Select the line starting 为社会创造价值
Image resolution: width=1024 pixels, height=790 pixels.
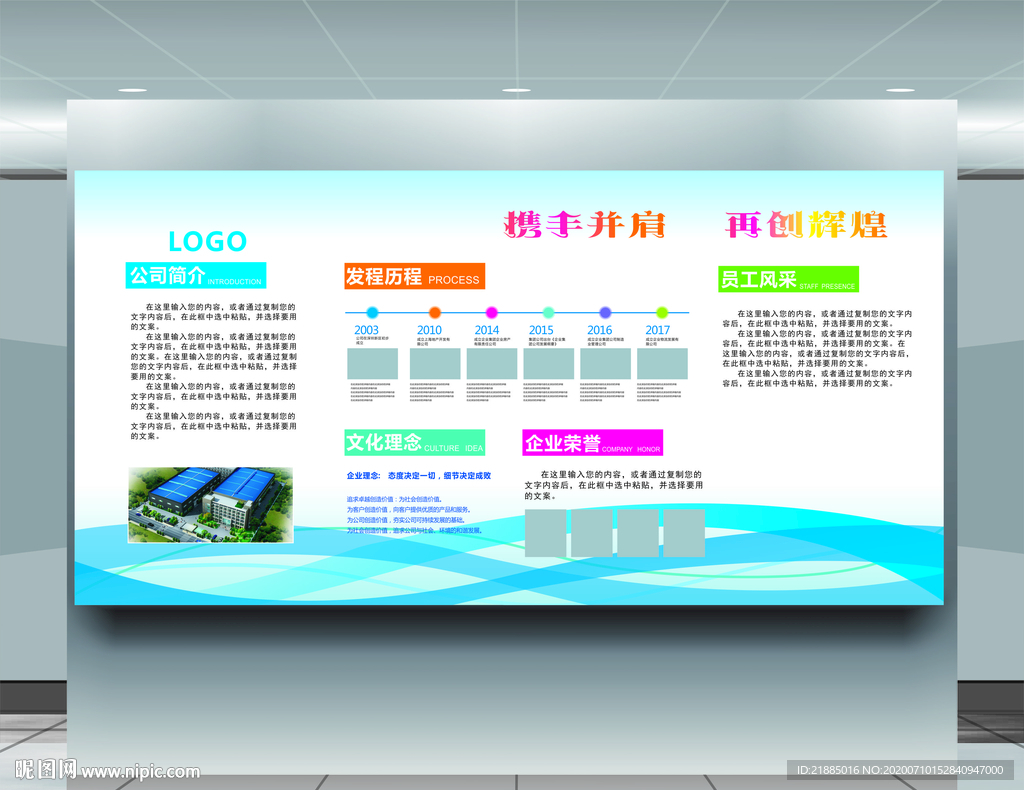(414, 530)
